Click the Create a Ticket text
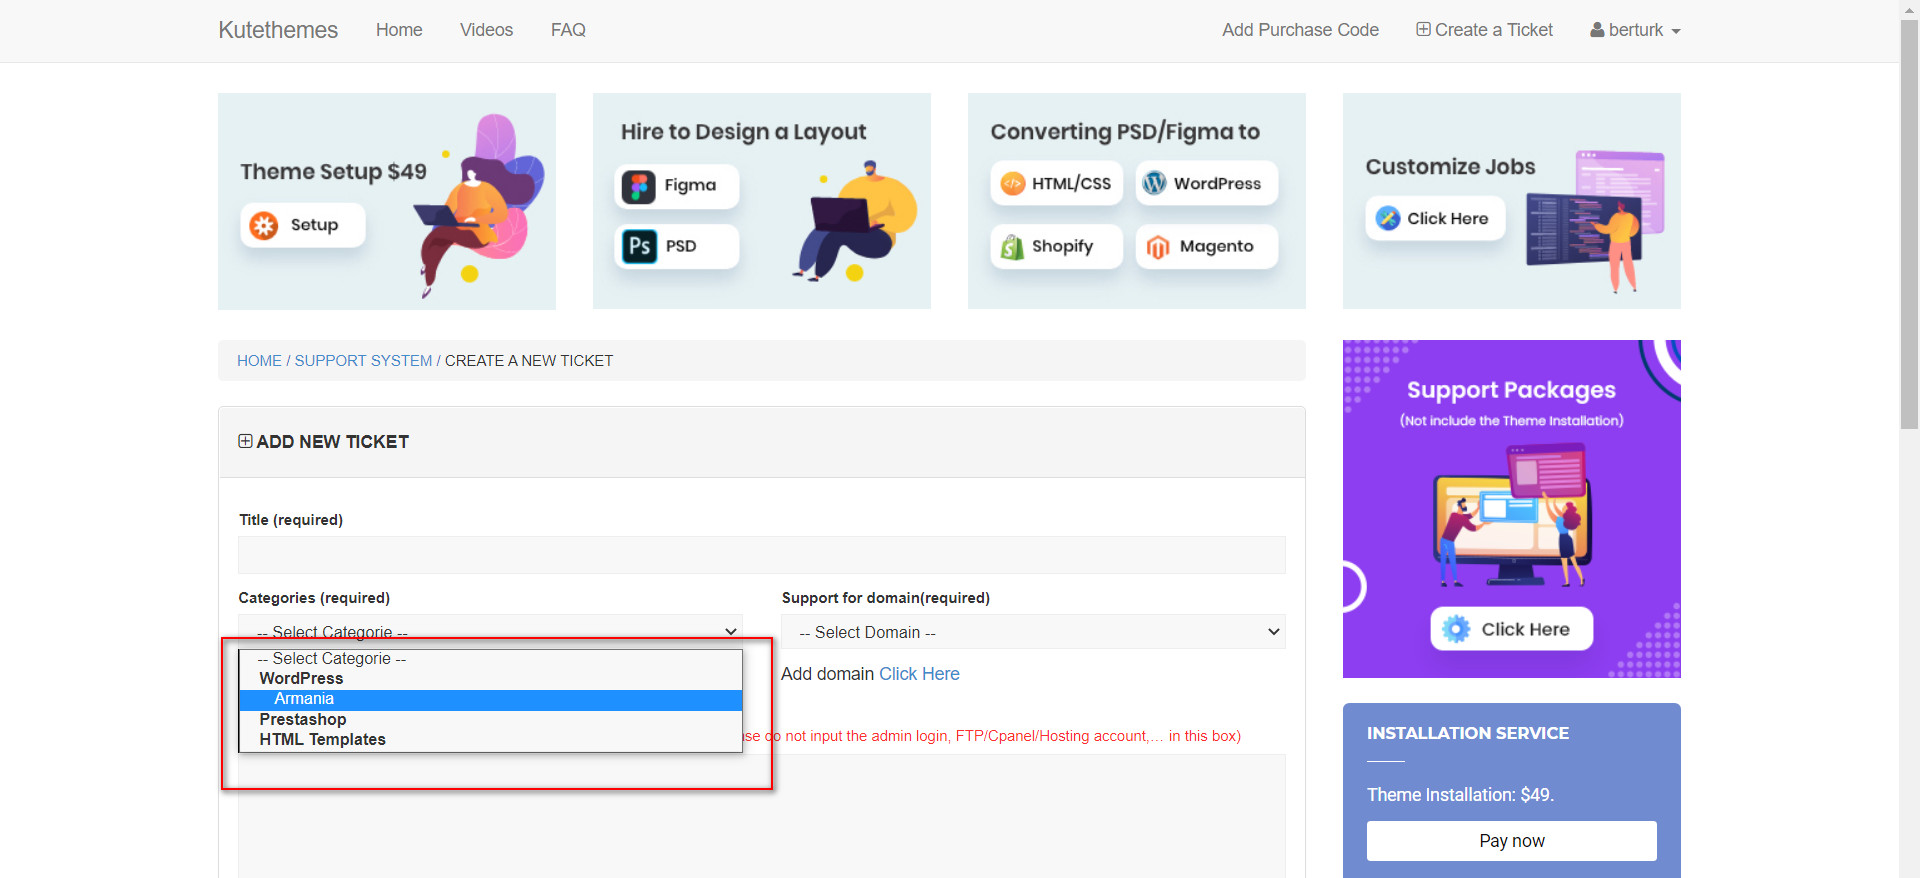 click(1494, 30)
